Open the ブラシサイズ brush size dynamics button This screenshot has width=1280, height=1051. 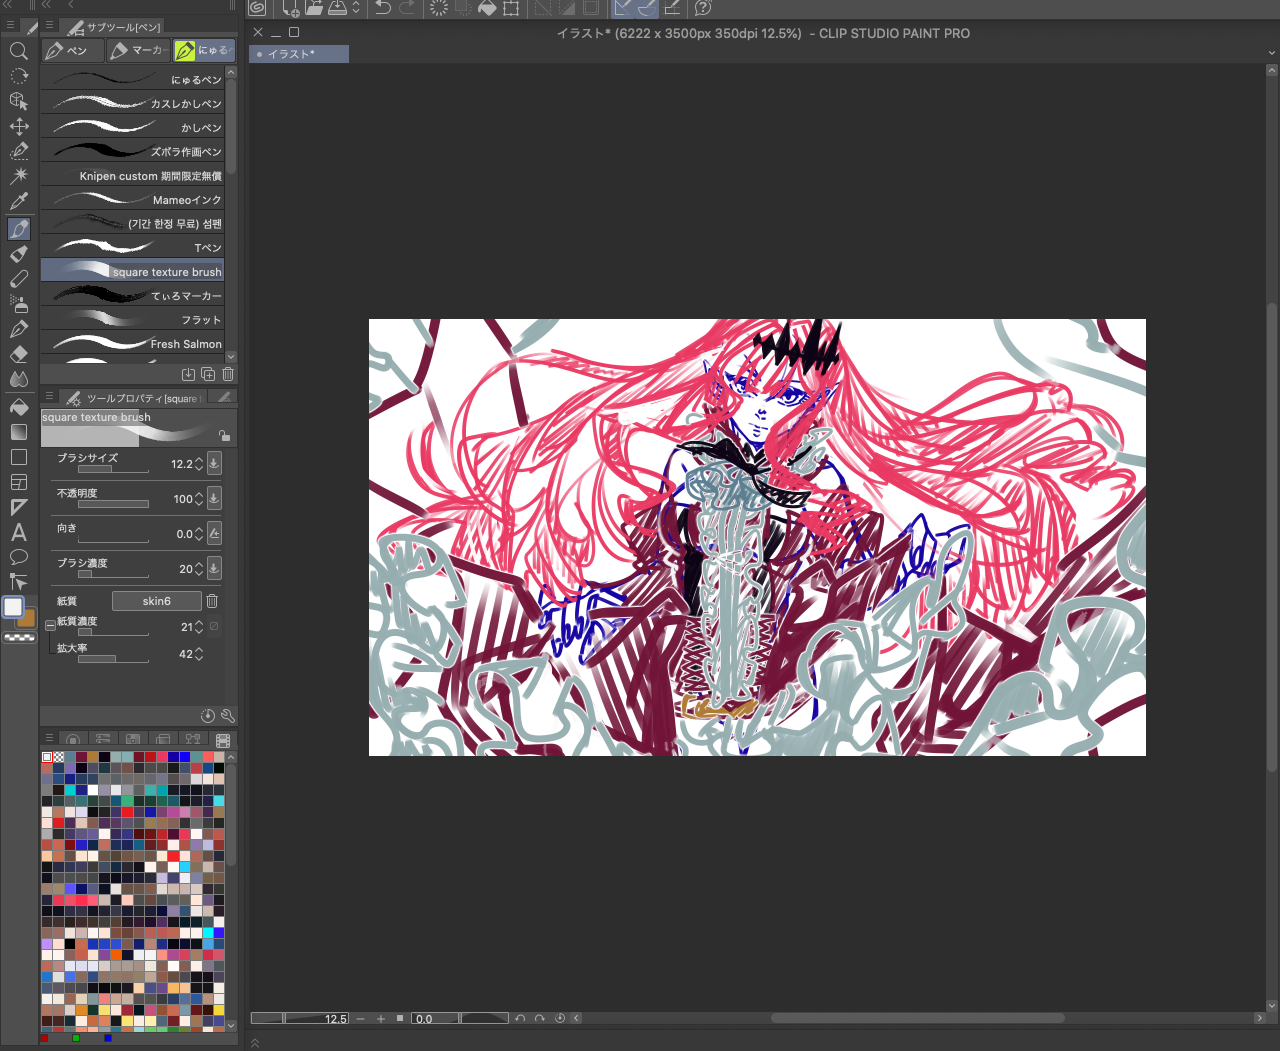click(x=214, y=464)
